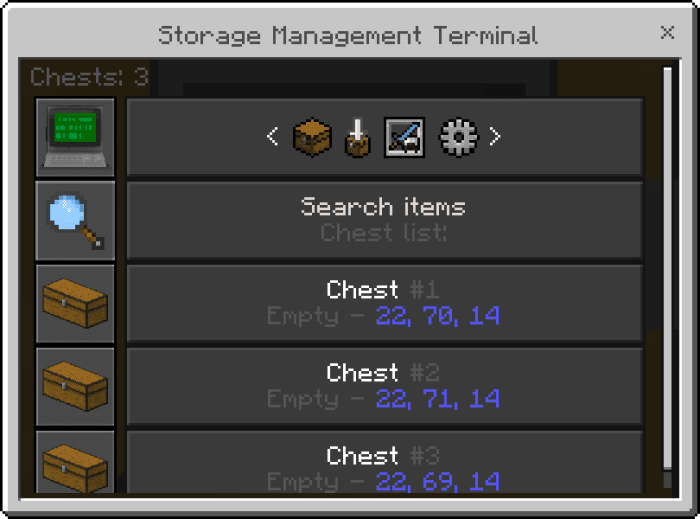Open Chest #1 entry
Viewport: 700px width, 519px height.
click(x=385, y=303)
